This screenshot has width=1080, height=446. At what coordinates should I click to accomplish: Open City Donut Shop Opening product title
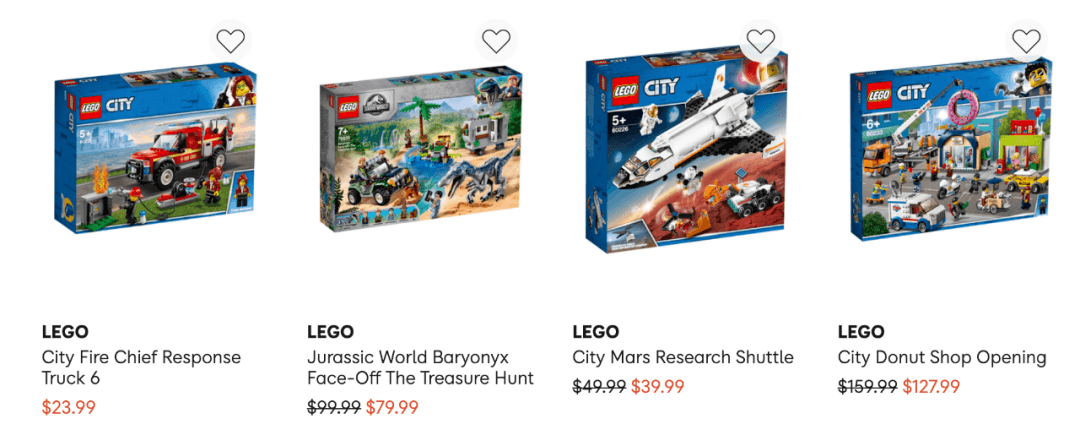(942, 358)
